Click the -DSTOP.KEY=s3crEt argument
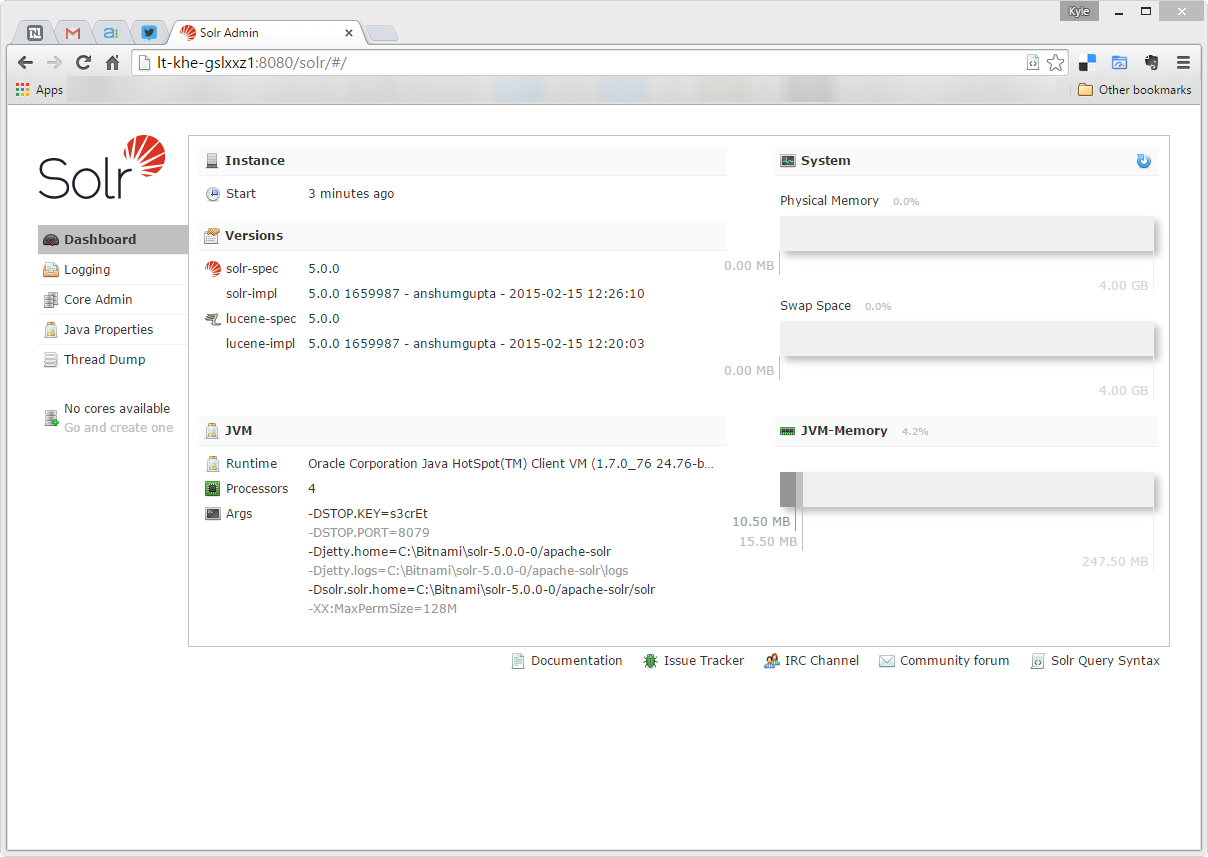1208x857 pixels. [x=368, y=513]
